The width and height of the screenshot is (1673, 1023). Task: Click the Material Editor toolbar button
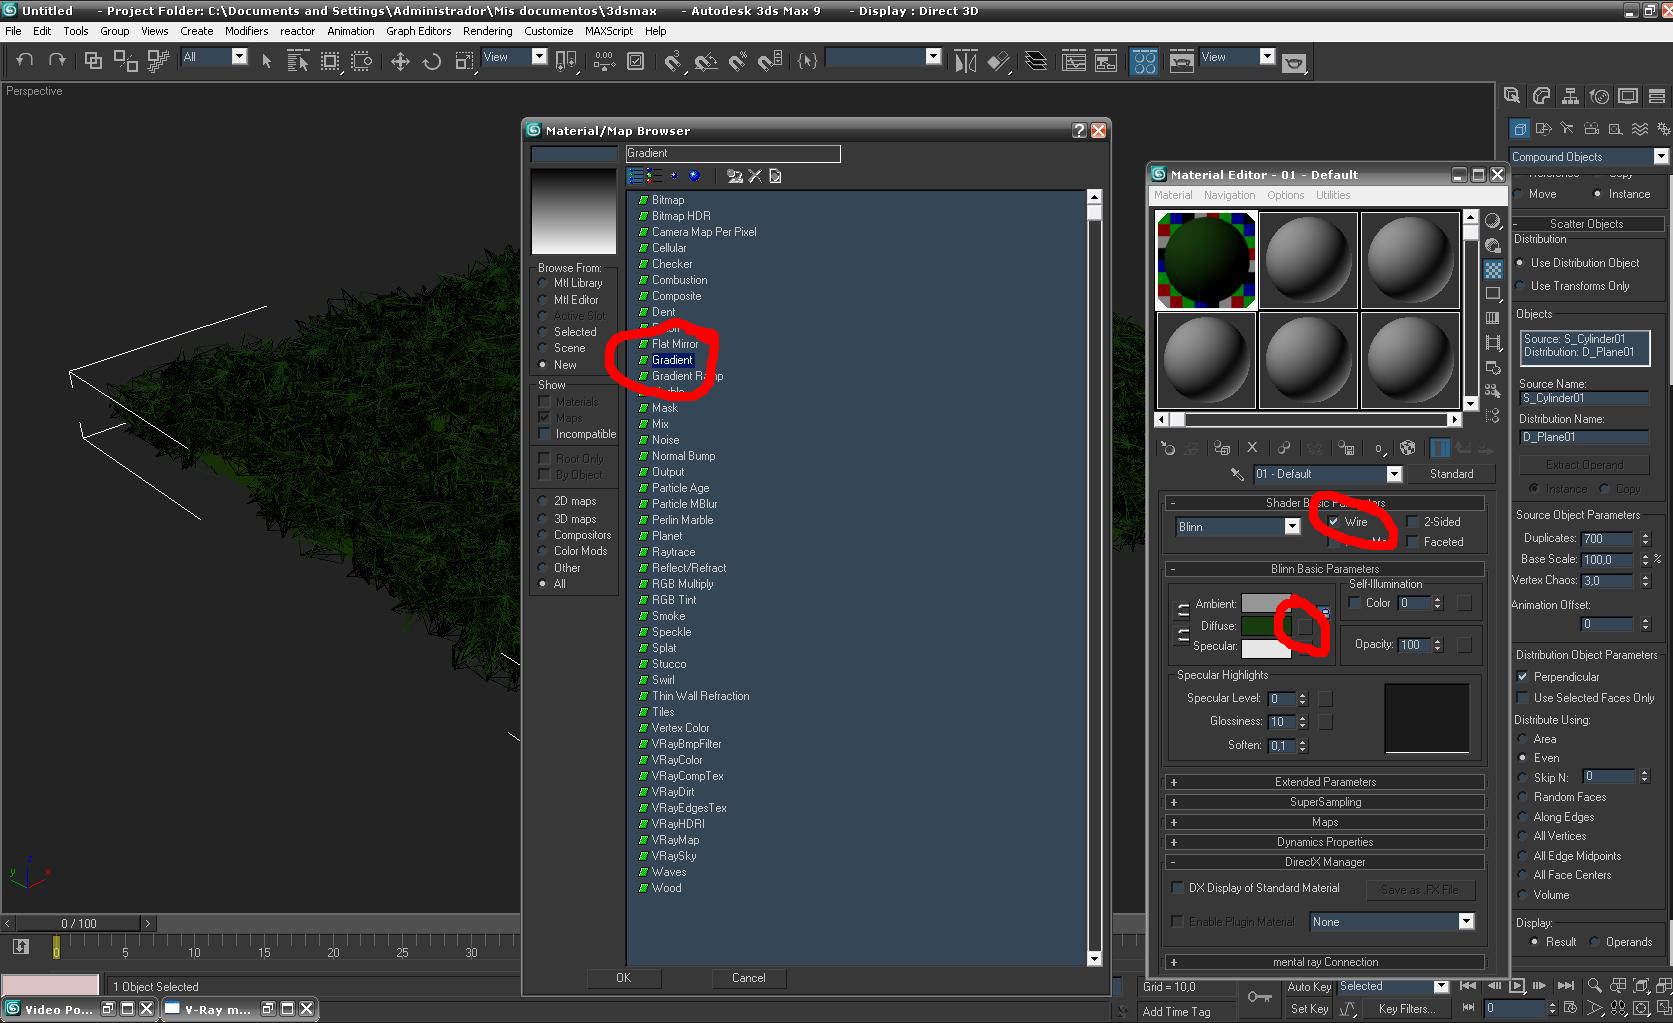pos(1144,61)
